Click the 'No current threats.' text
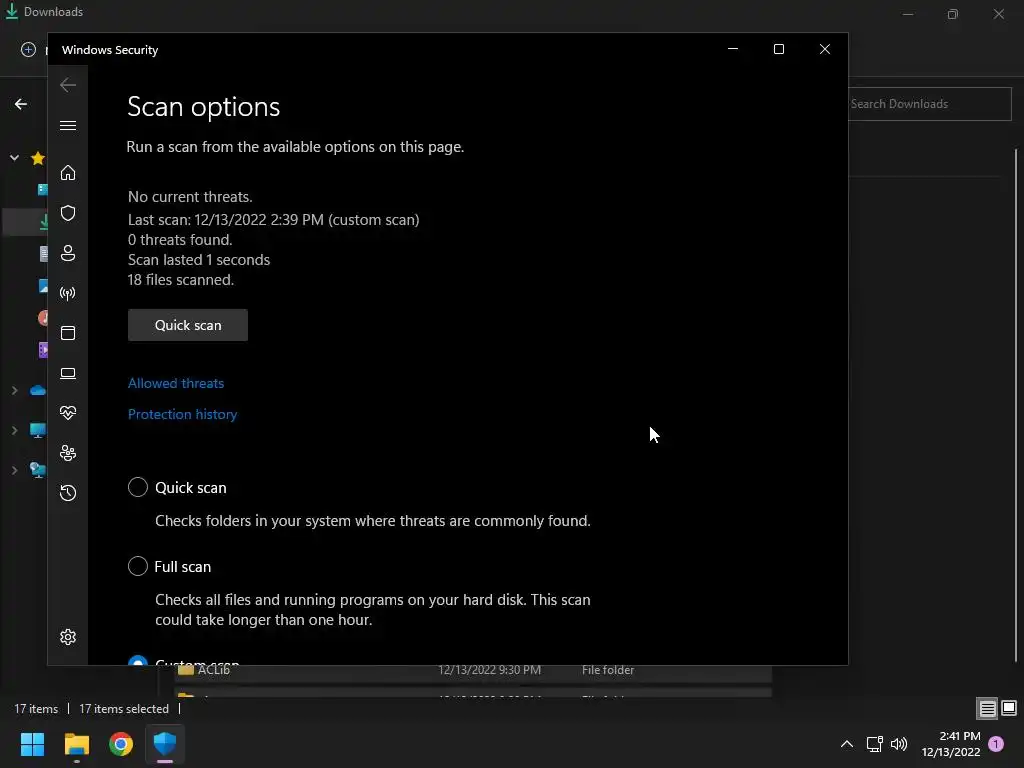1024x768 pixels. 190,197
